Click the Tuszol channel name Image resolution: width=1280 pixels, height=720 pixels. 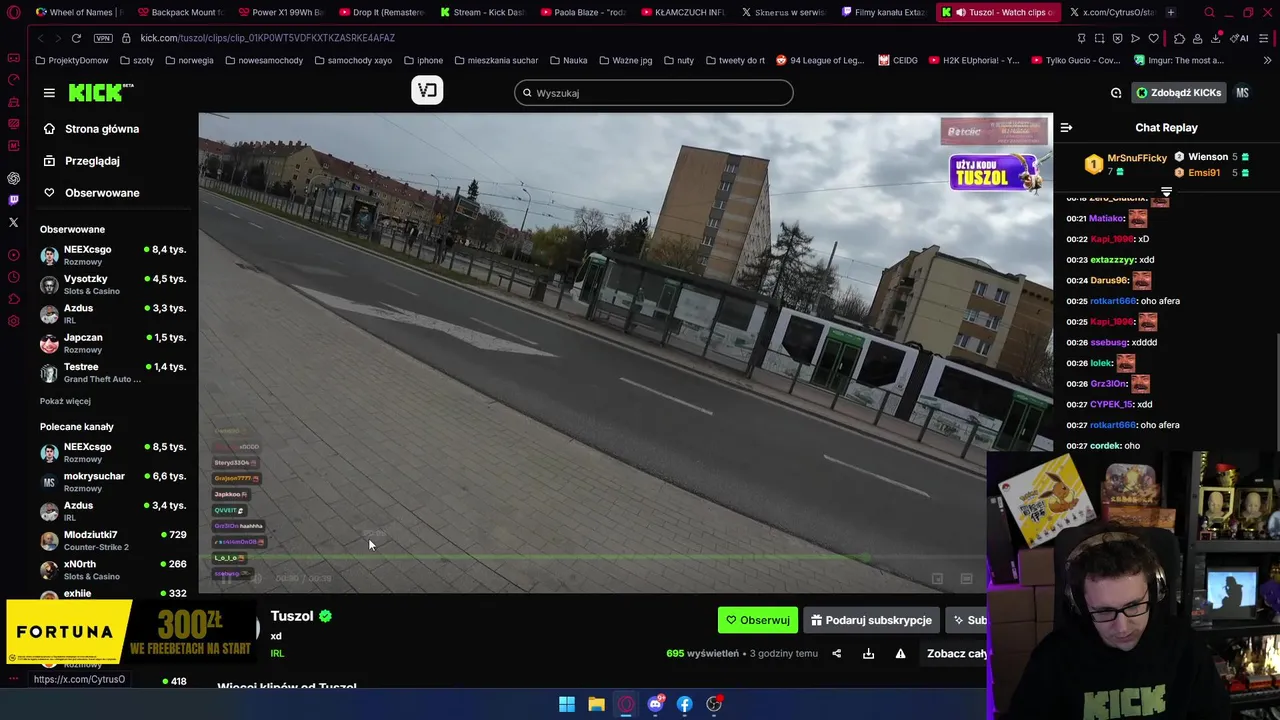(292, 616)
